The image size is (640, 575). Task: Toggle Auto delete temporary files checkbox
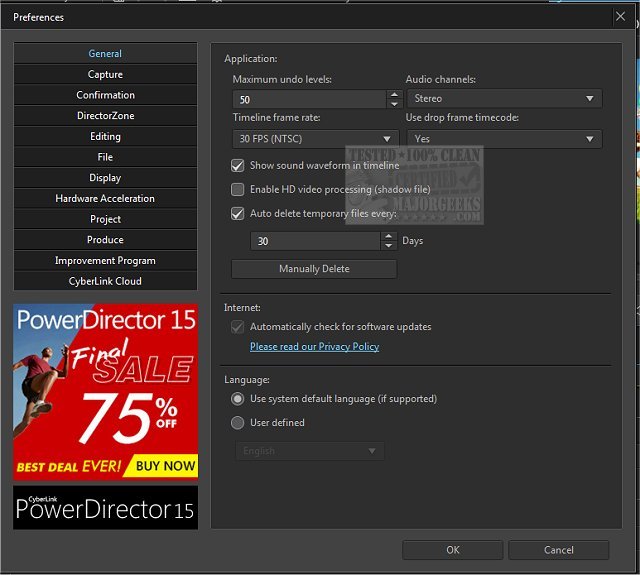[x=238, y=213]
